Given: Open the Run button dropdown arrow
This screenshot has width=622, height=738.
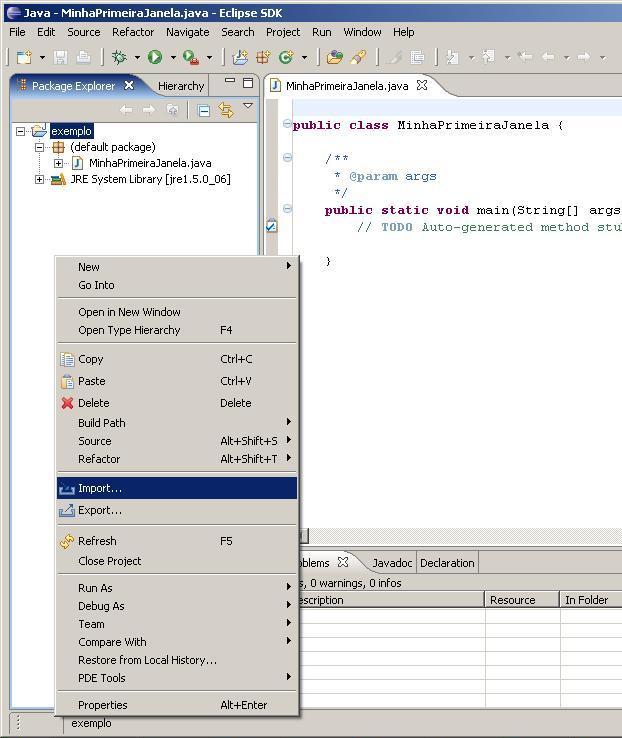Looking at the screenshot, I should [173, 57].
